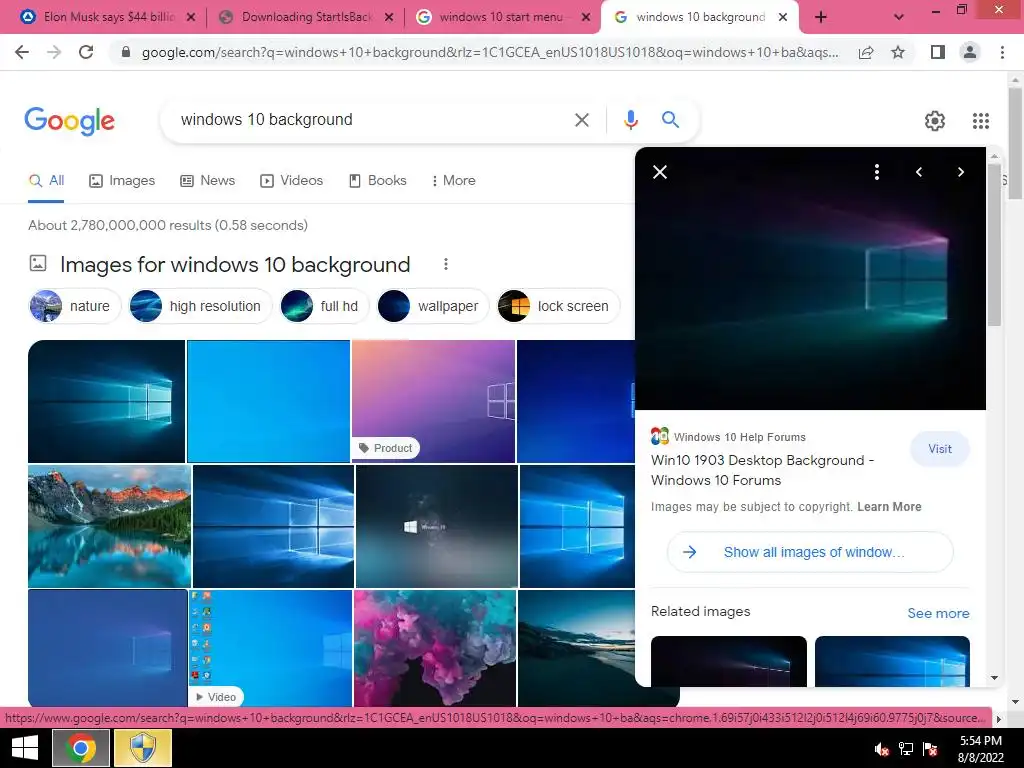Click the Learn More copyright link
The image size is (1024, 768).
889,507
